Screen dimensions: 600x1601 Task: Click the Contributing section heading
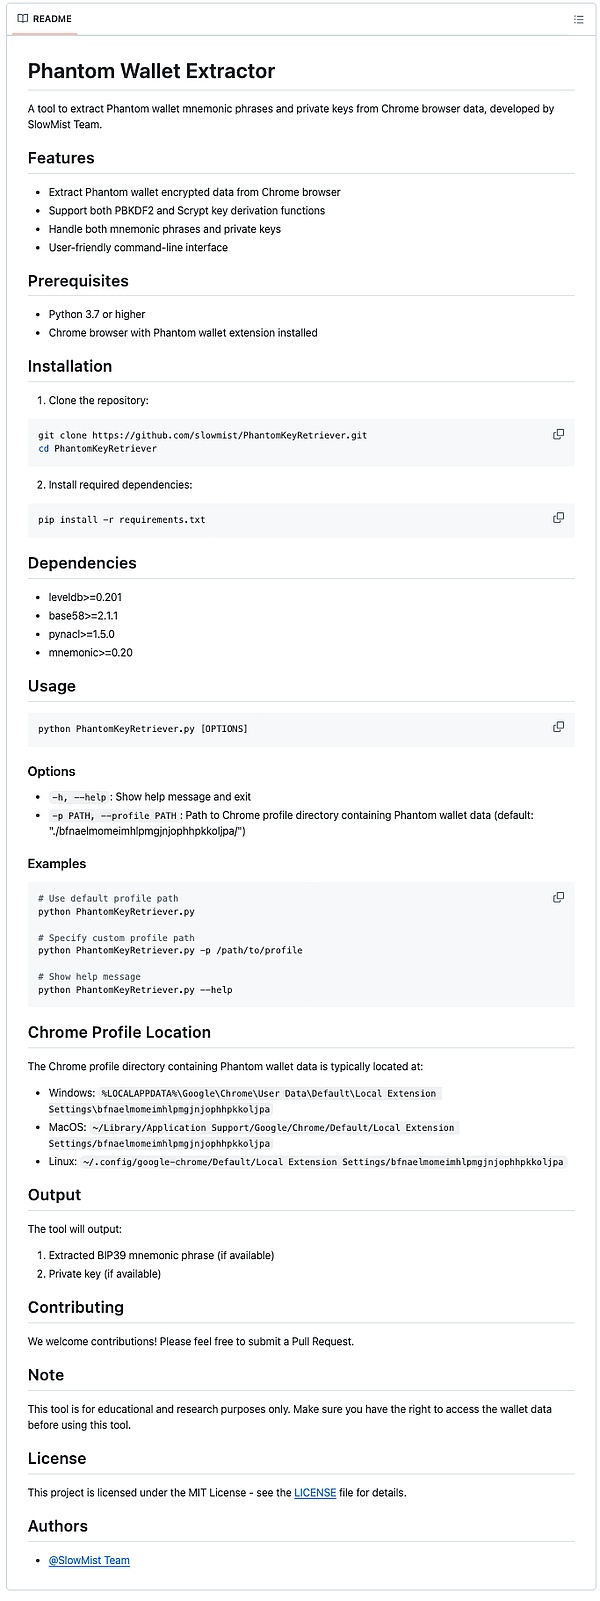76,1307
